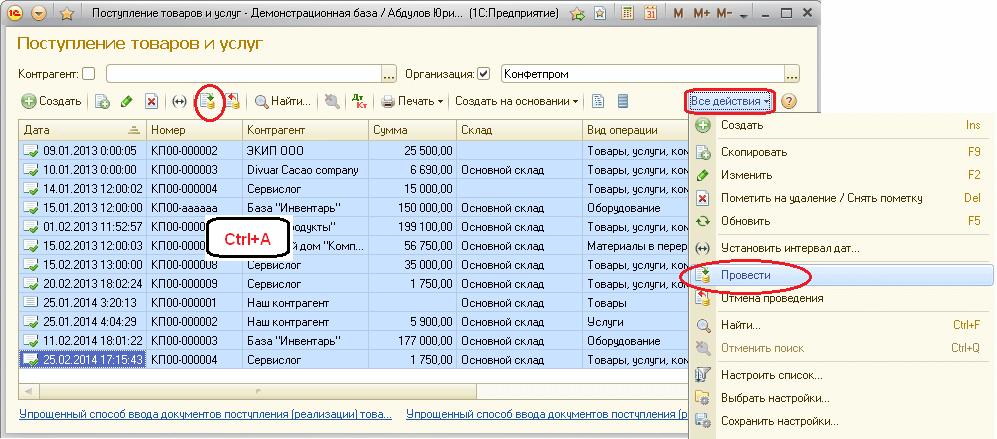The width and height of the screenshot is (997, 439).
Task: Click the copy document toolbar icon
Action: point(102,101)
